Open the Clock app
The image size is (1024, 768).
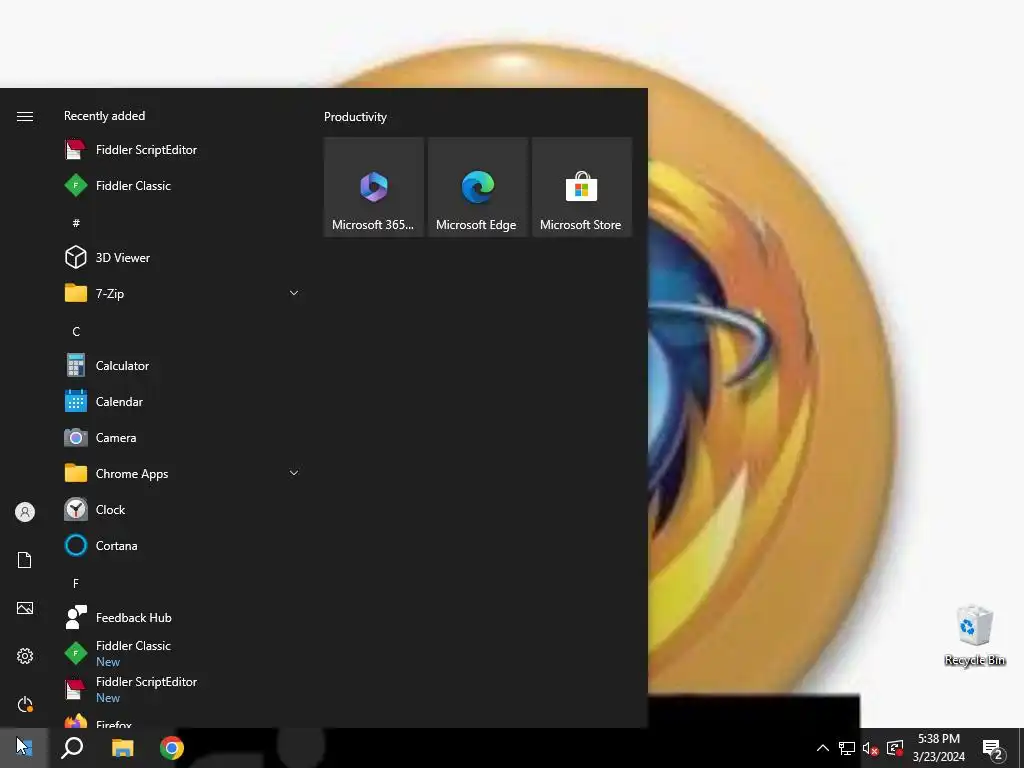coord(183,509)
